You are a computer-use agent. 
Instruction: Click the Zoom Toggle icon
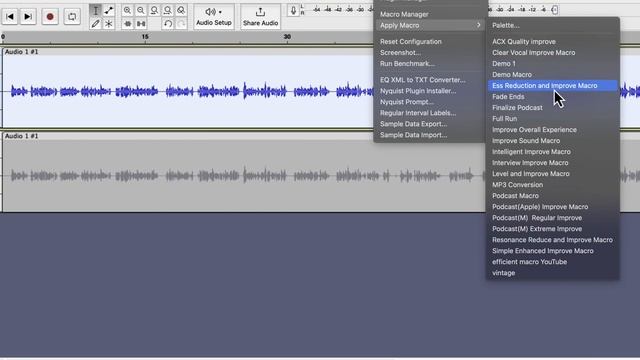[181, 11]
